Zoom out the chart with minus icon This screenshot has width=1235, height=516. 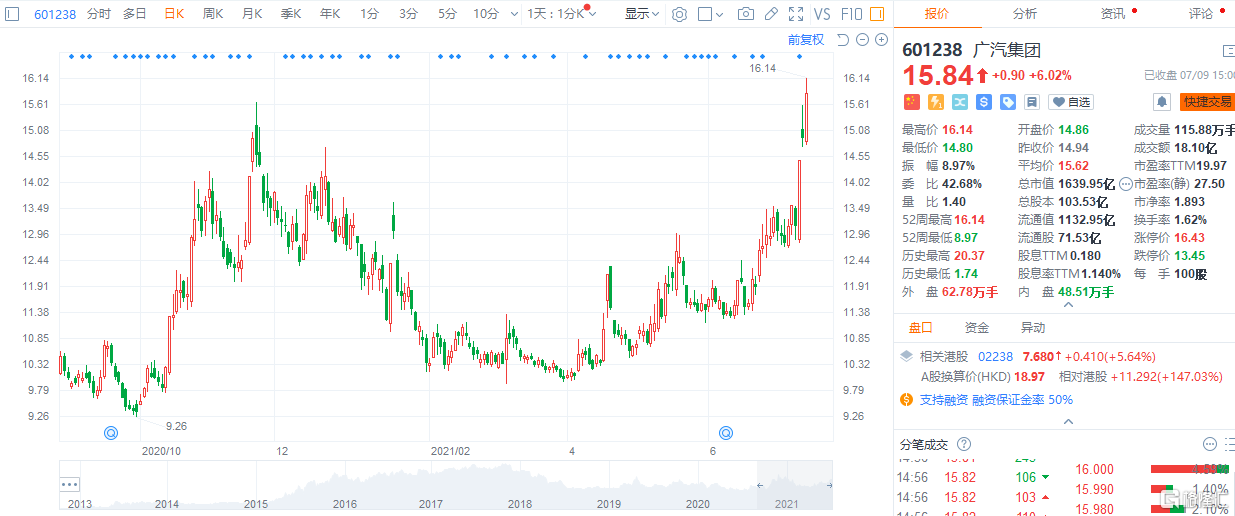click(862, 40)
